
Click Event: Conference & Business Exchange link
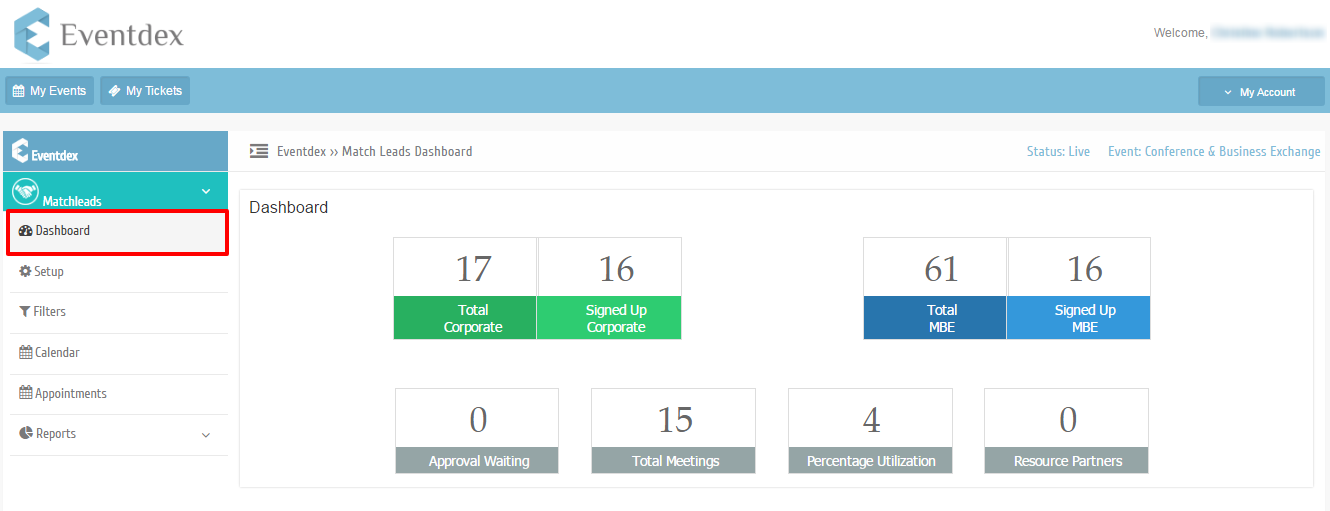click(x=1214, y=152)
